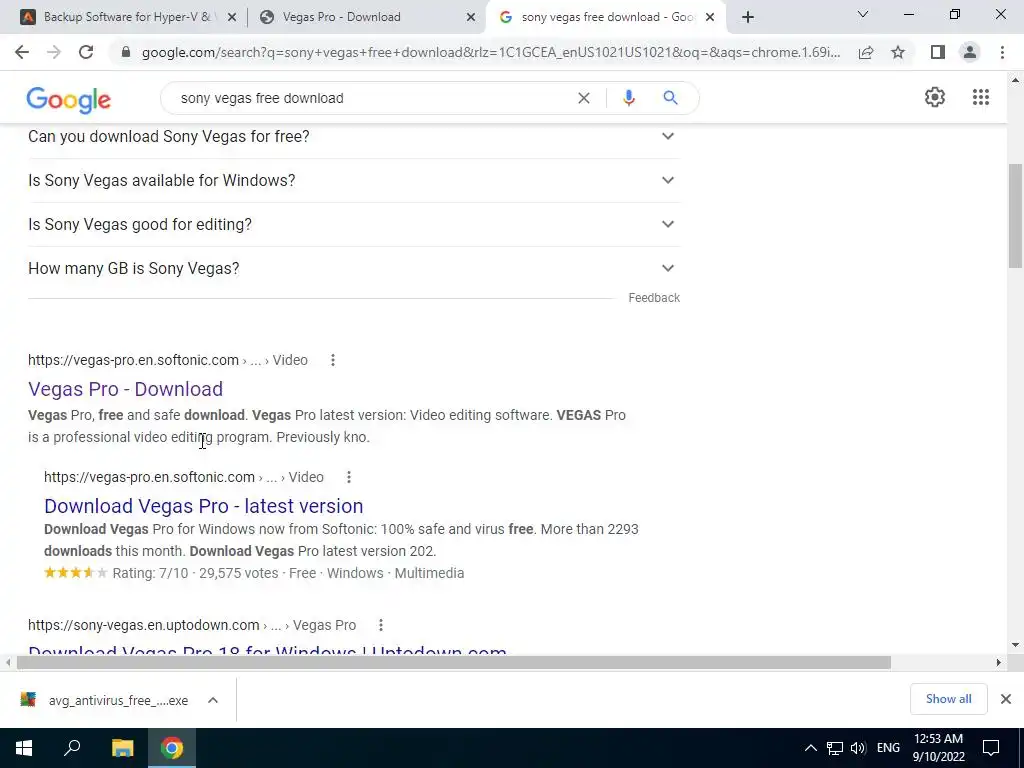Open the Uptodown Vegas Pro 18 result
Viewport: 1024px width, 768px height.
click(268, 650)
